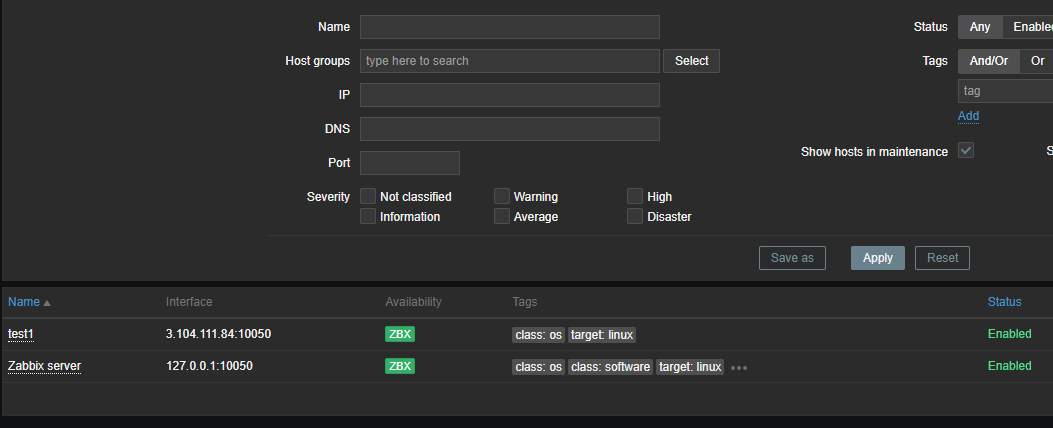The height and width of the screenshot is (428, 1053).
Task: Apply the host filter
Action: pos(878,258)
